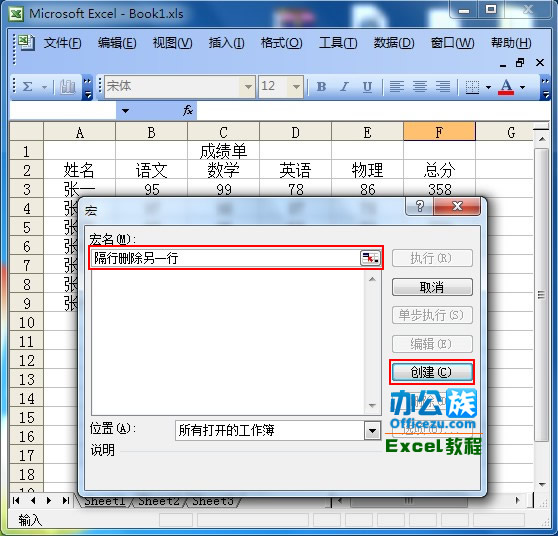Click the cell with value 358
Viewport: 558px width, 536px height.
click(x=439, y=189)
